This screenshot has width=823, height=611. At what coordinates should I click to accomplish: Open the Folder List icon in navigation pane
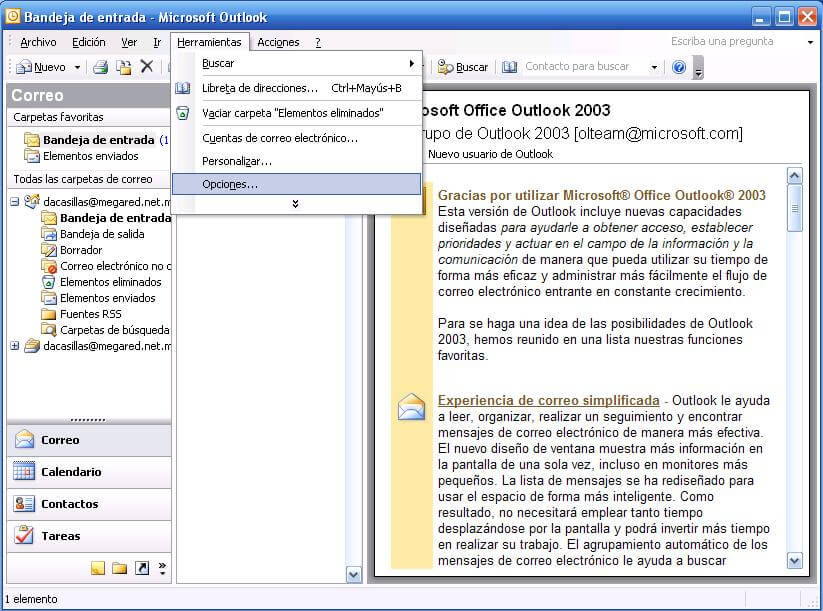click(x=120, y=568)
